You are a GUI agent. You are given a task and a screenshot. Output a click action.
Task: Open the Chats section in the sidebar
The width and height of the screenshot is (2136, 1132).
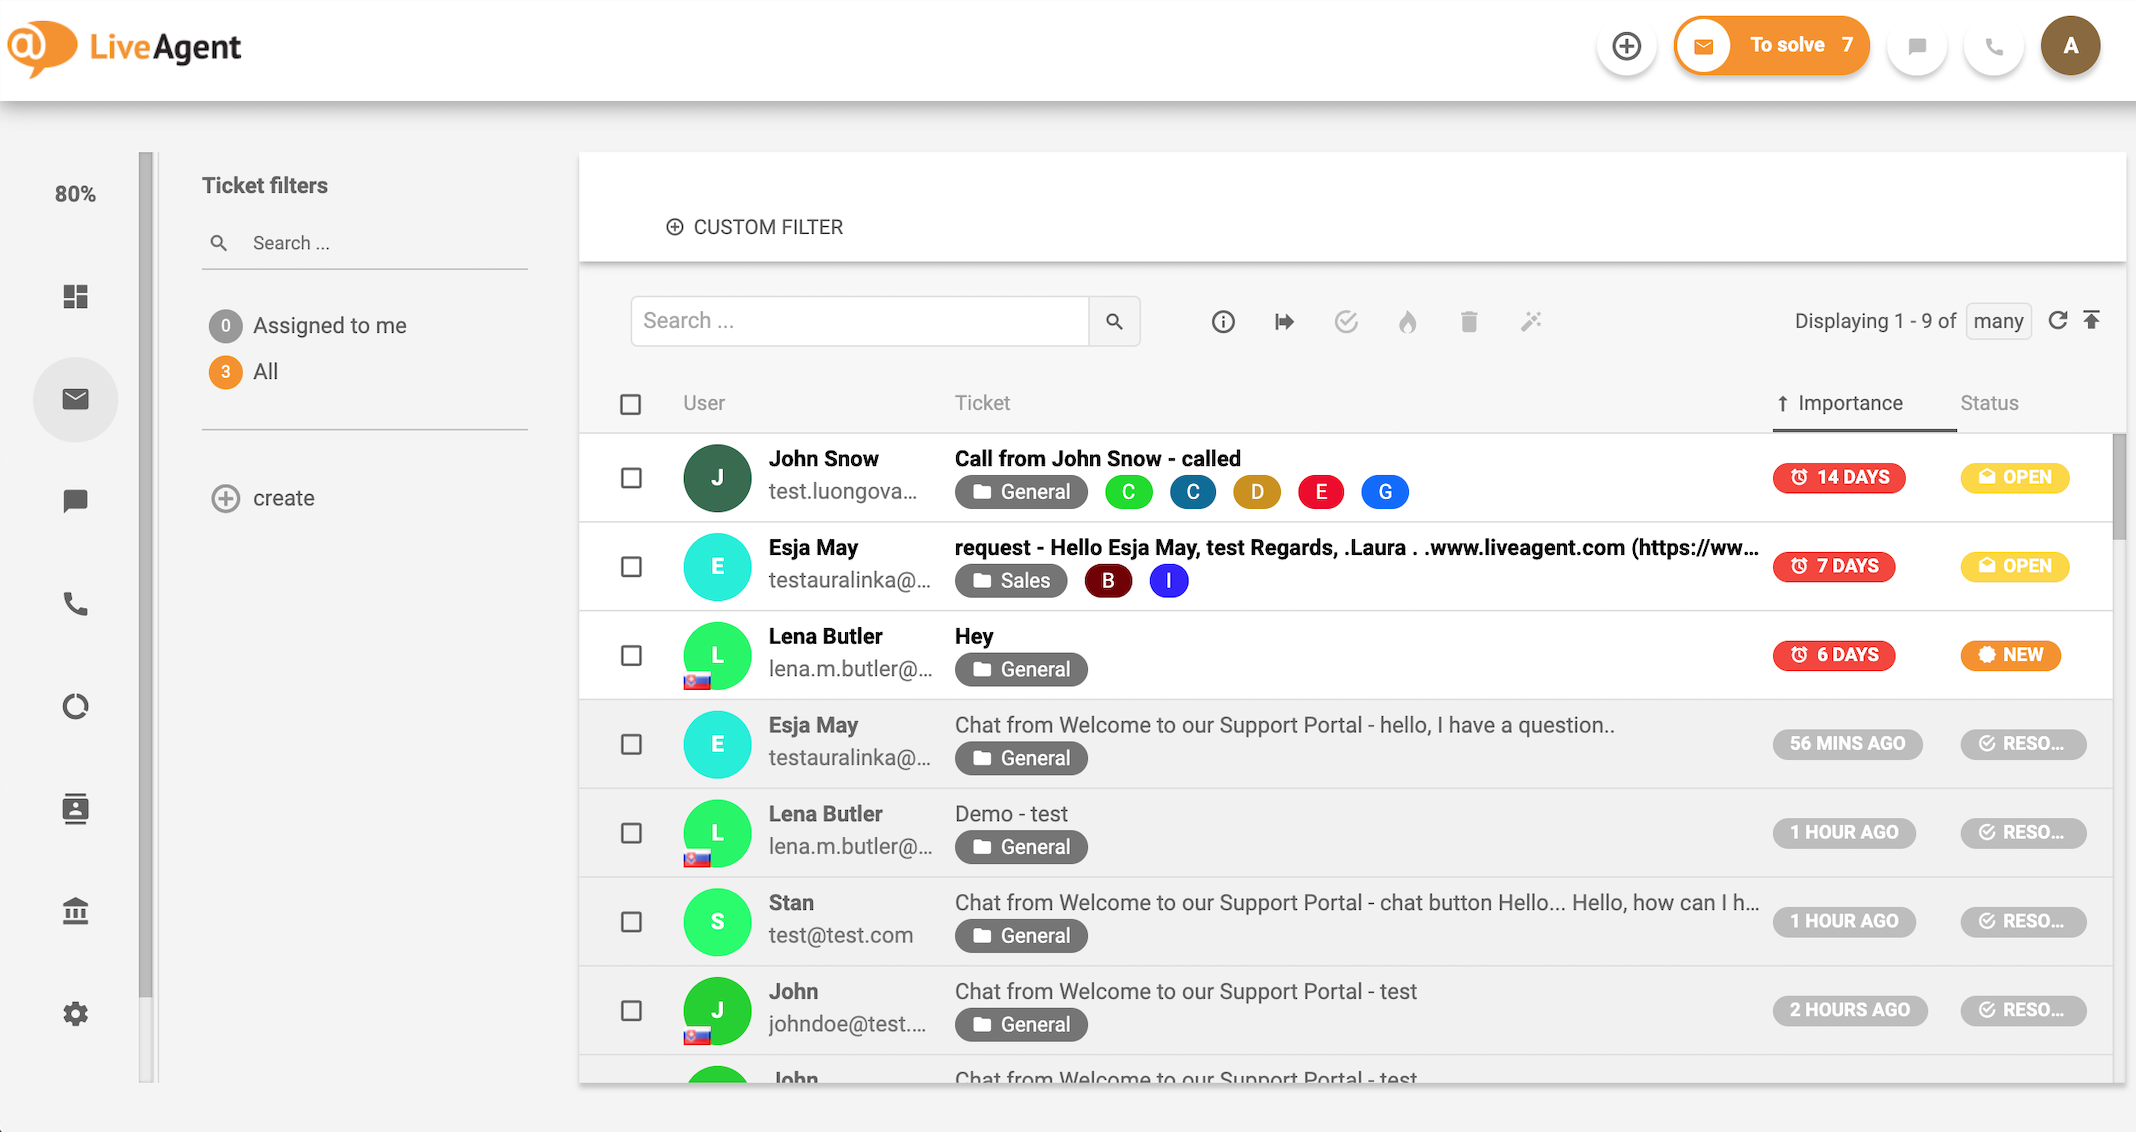pos(76,501)
